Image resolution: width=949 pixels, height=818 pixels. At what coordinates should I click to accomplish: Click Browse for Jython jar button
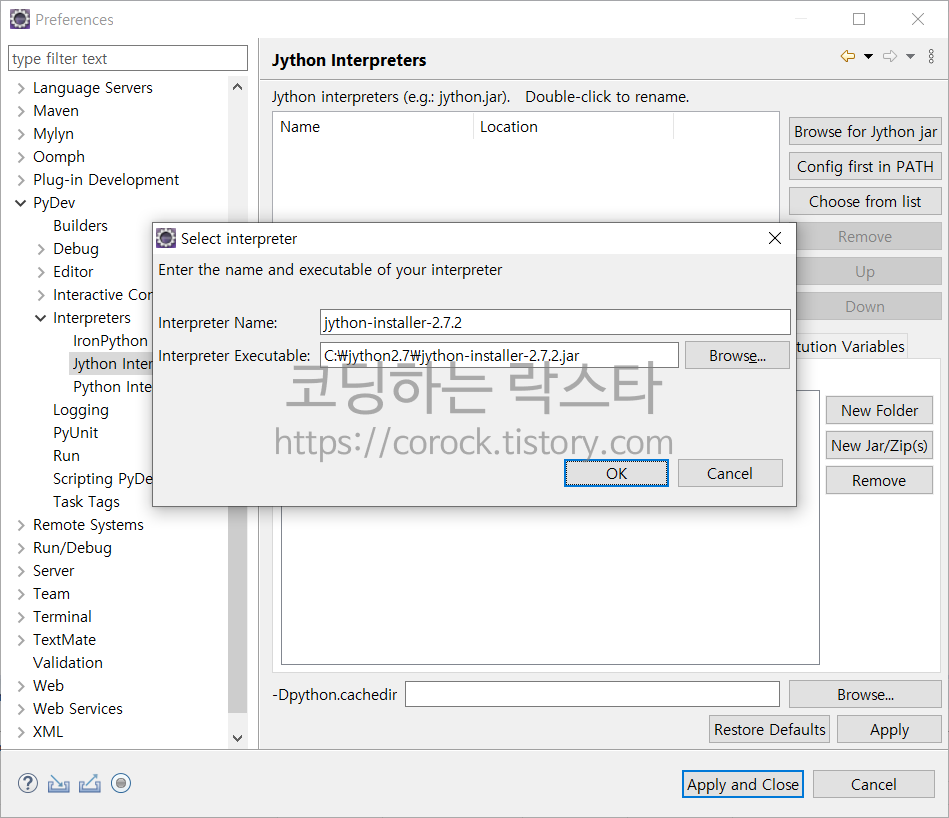865,131
